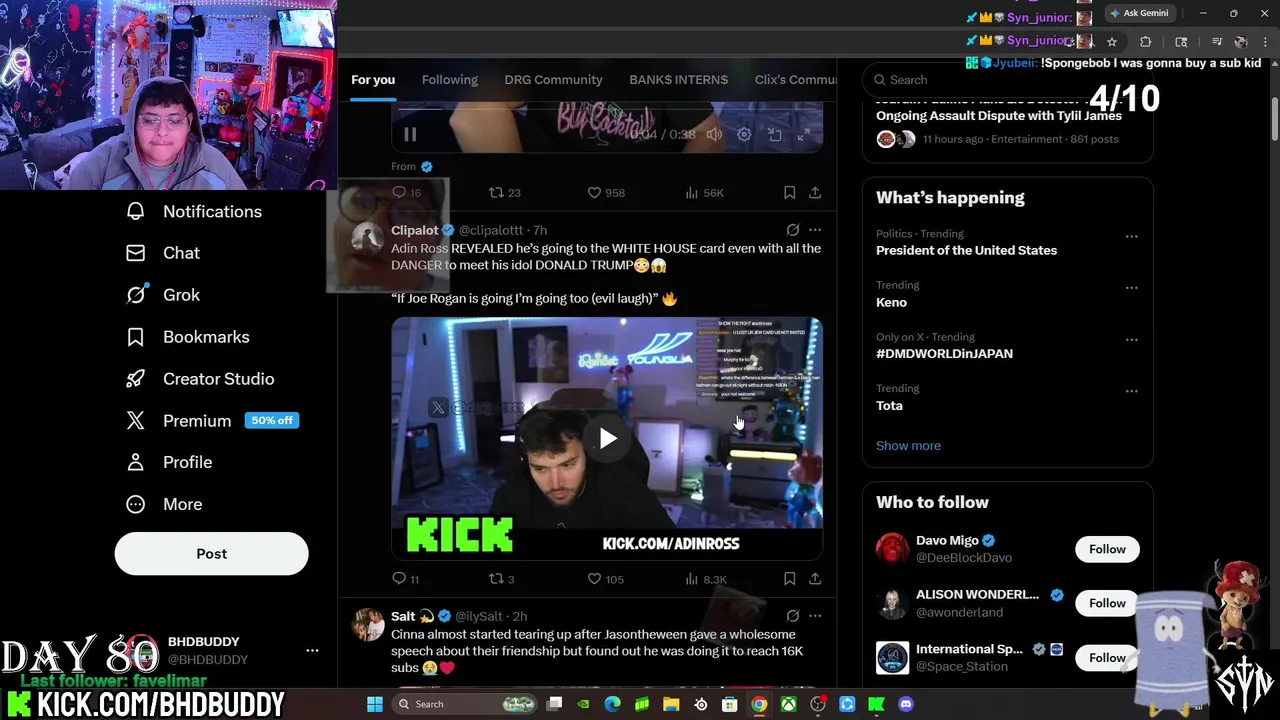Screen dimensions: 1280x720
Task: Open the top video's settings gear
Action: coord(744,134)
